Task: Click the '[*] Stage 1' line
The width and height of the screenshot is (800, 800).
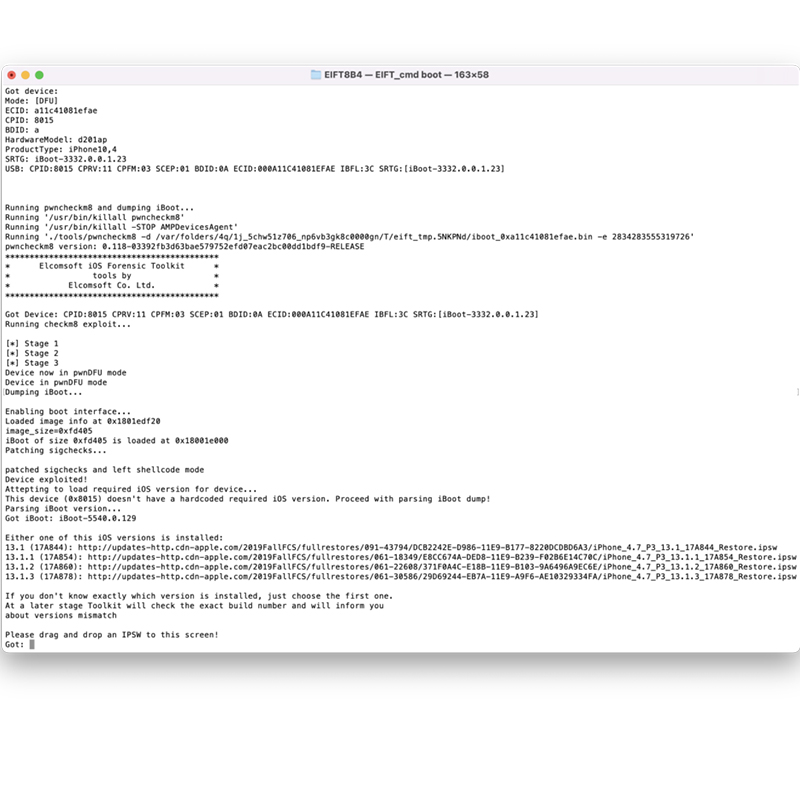Action: (x=32, y=343)
